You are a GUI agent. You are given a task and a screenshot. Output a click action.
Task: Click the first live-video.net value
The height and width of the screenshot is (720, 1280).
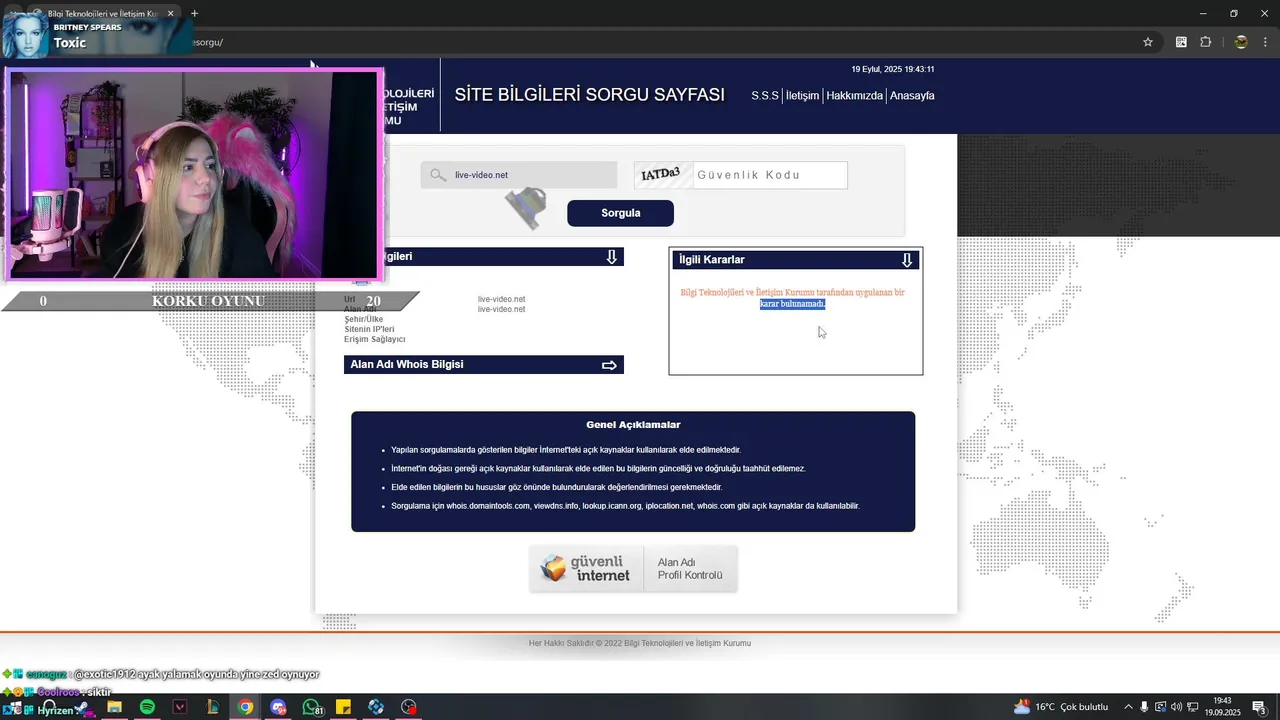(501, 299)
